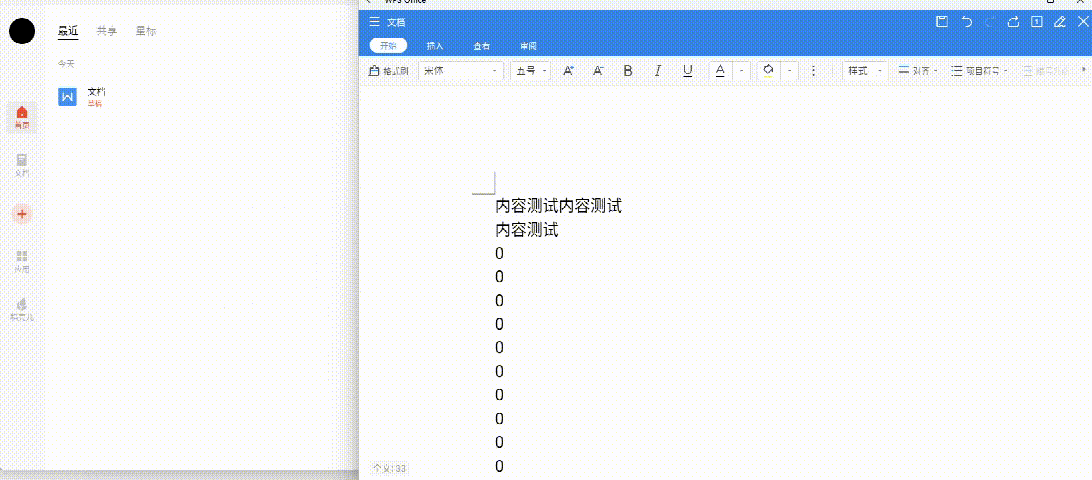Toggle bold formatting

point(627,70)
